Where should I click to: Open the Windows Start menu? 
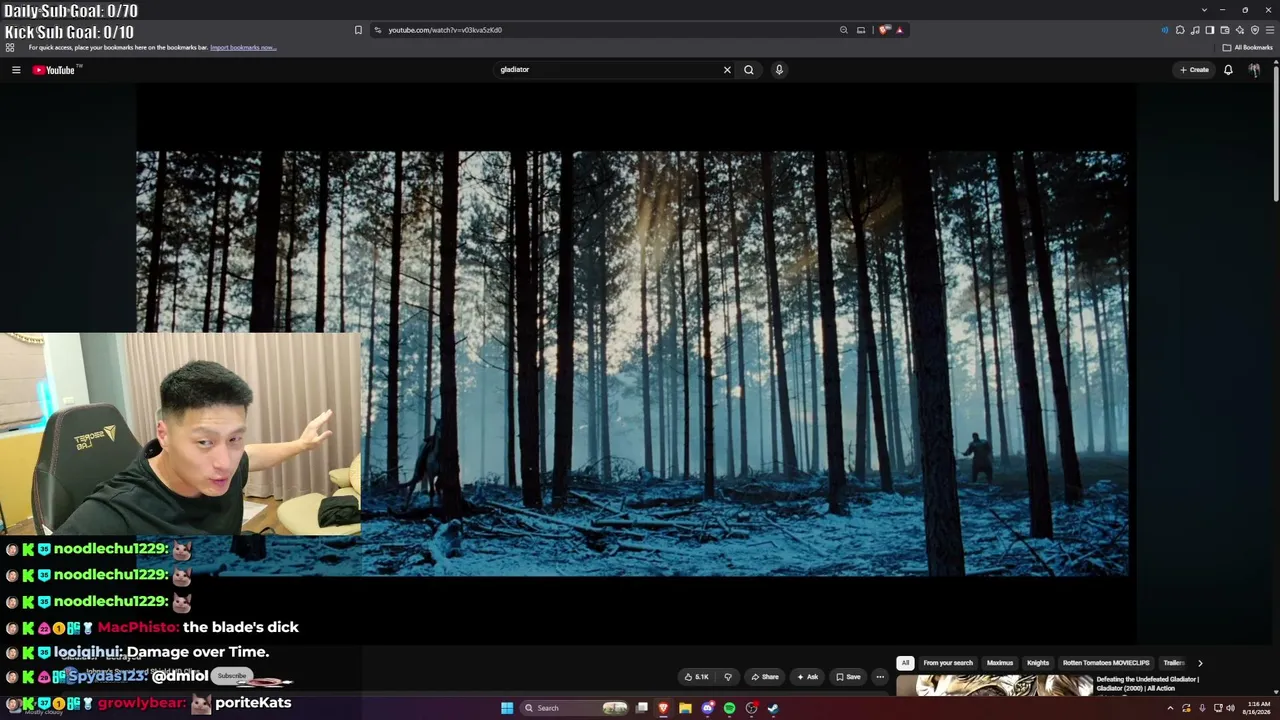[507, 708]
